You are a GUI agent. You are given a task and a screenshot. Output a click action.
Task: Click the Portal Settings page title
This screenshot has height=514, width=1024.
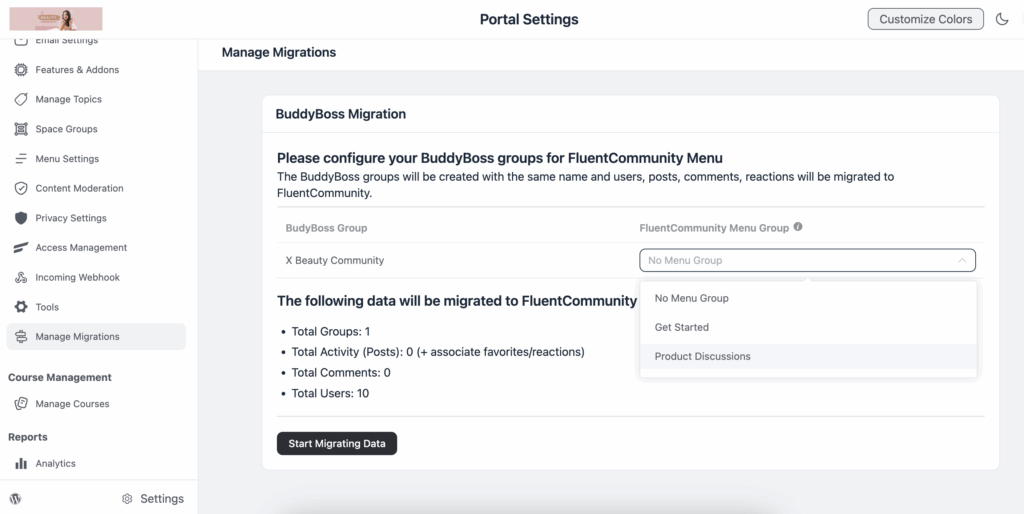(529, 20)
